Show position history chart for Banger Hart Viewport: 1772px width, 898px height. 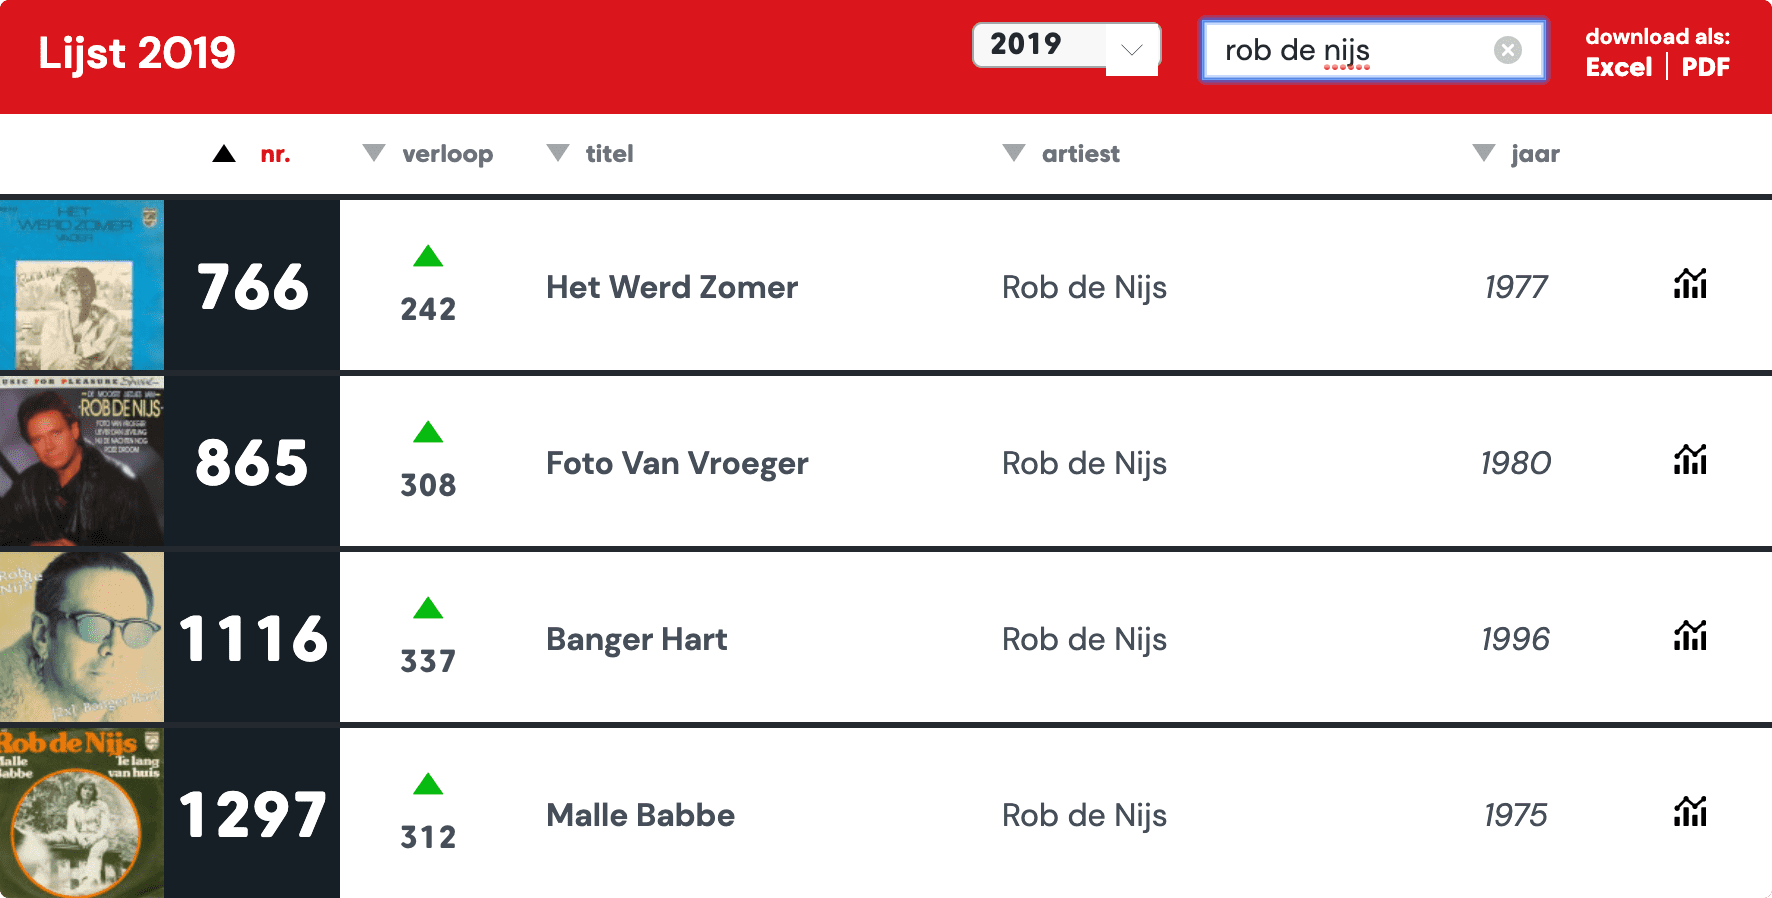coord(1690,637)
